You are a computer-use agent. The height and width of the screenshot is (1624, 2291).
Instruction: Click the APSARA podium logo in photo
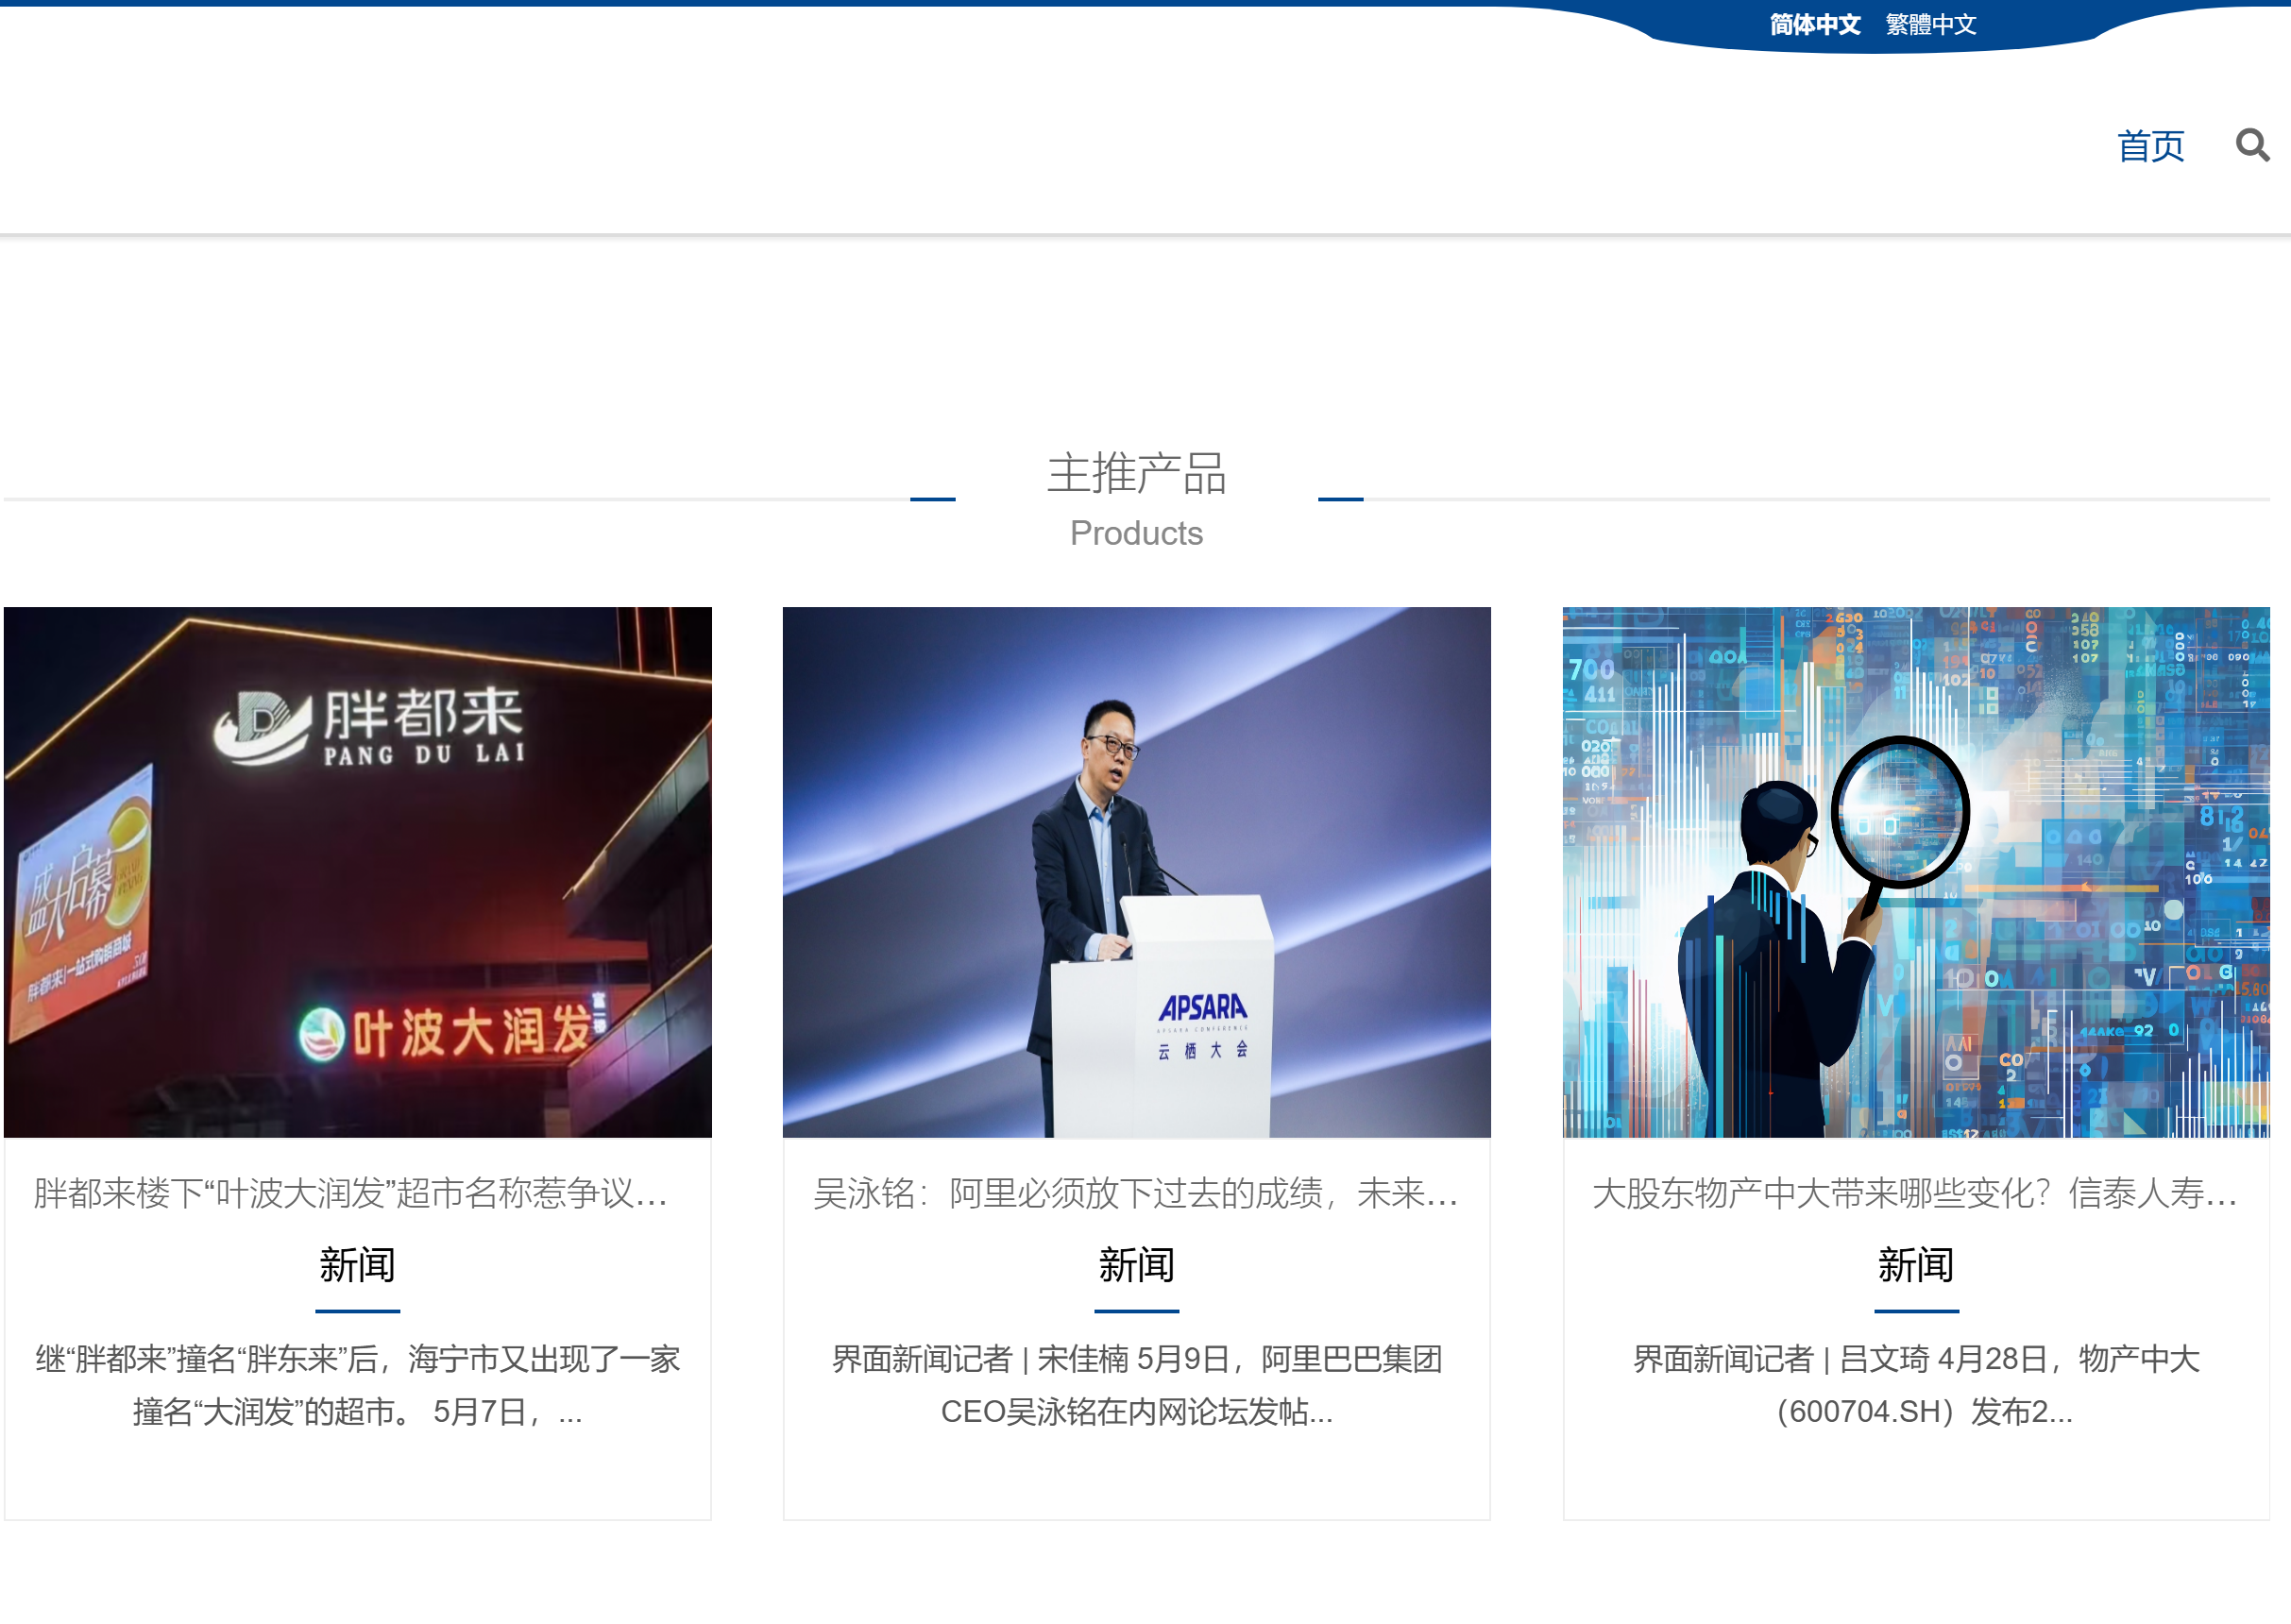click(1202, 1010)
